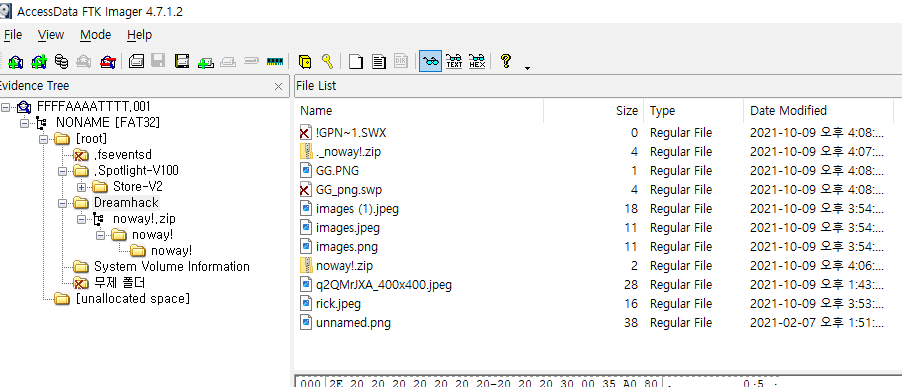Collapse the first noway! subfolder node

click(x=101, y=235)
